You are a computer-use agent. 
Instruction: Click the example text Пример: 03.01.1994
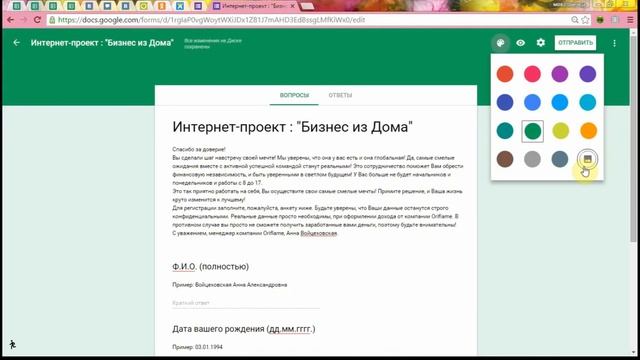pyautogui.click(x=197, y=347)
